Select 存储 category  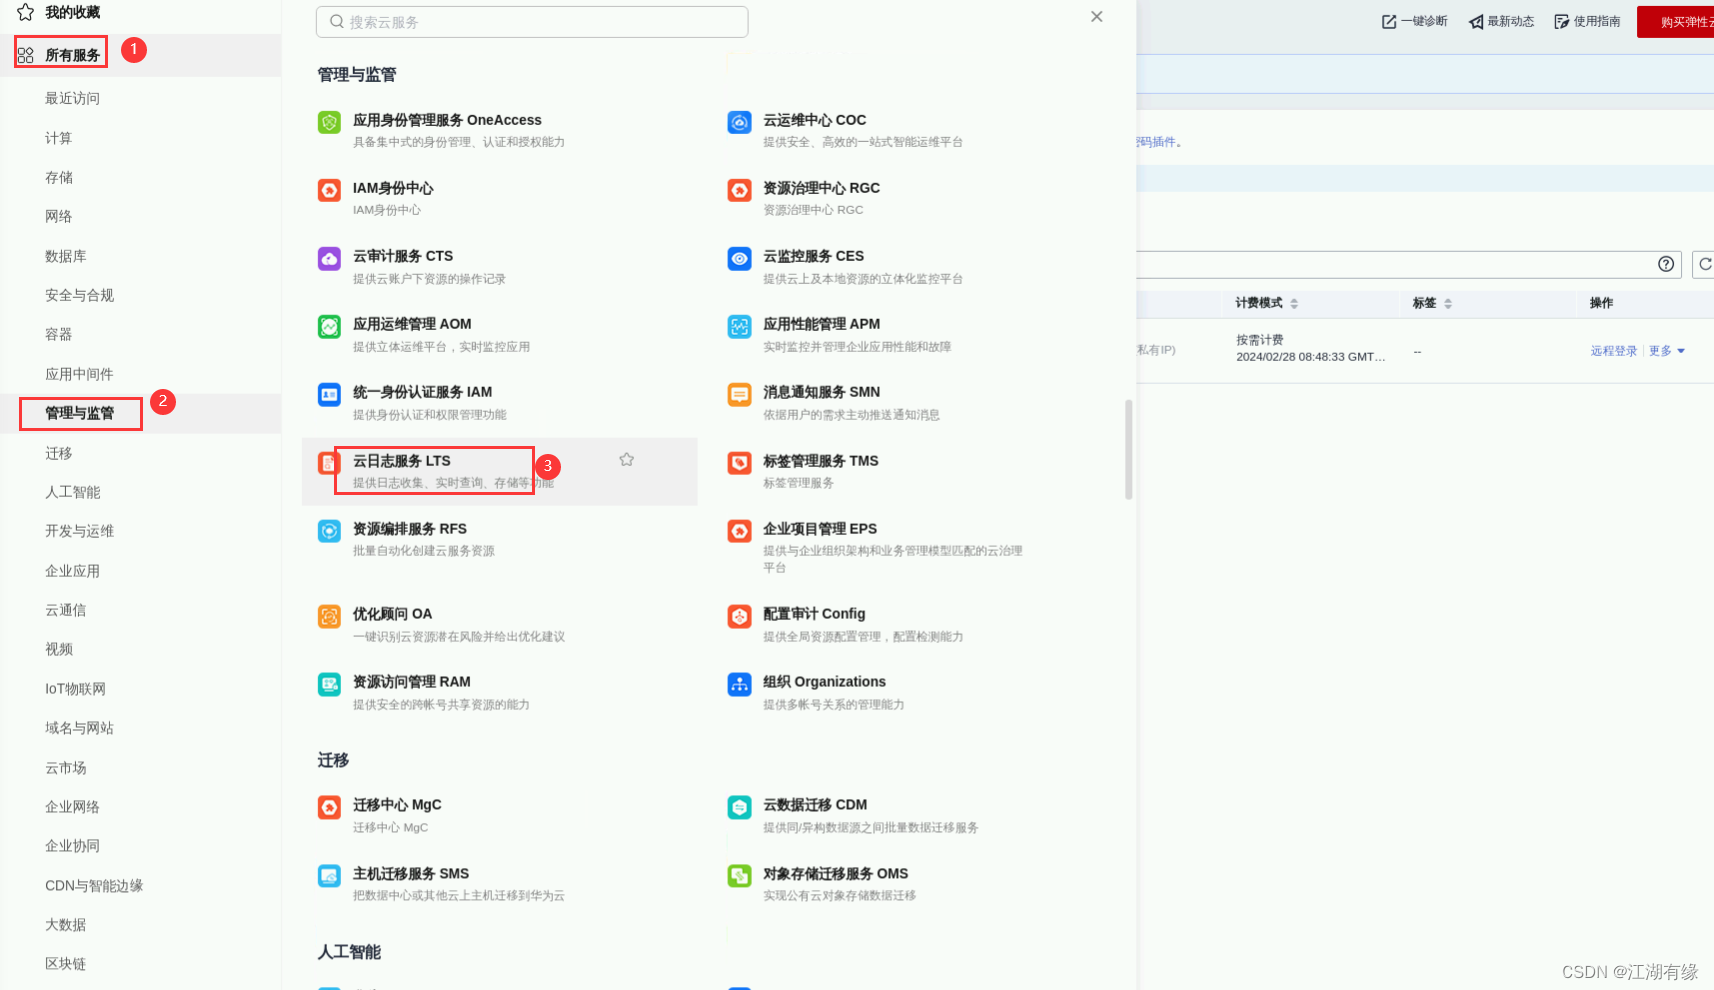(x=58, y=177)
